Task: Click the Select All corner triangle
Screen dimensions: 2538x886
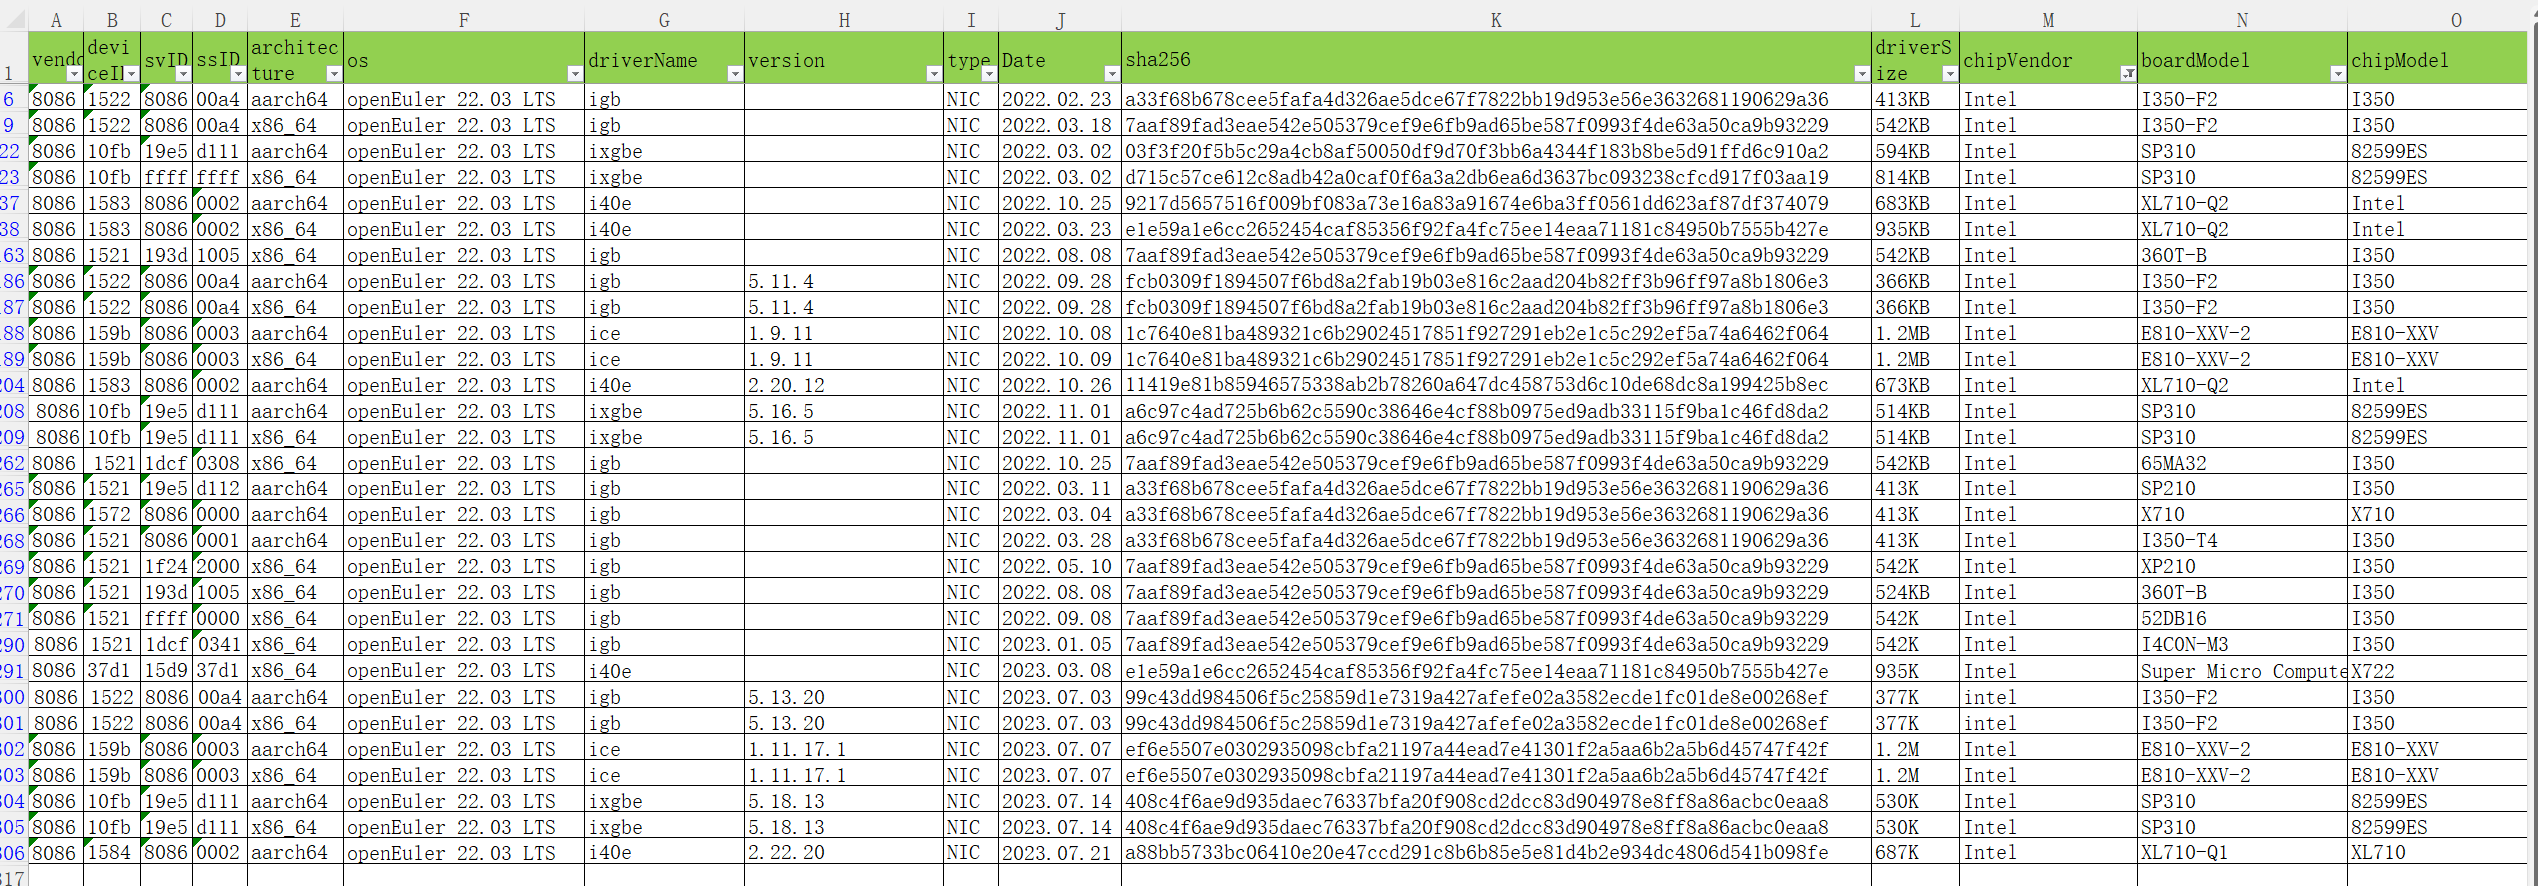Action: coord(14,20)
